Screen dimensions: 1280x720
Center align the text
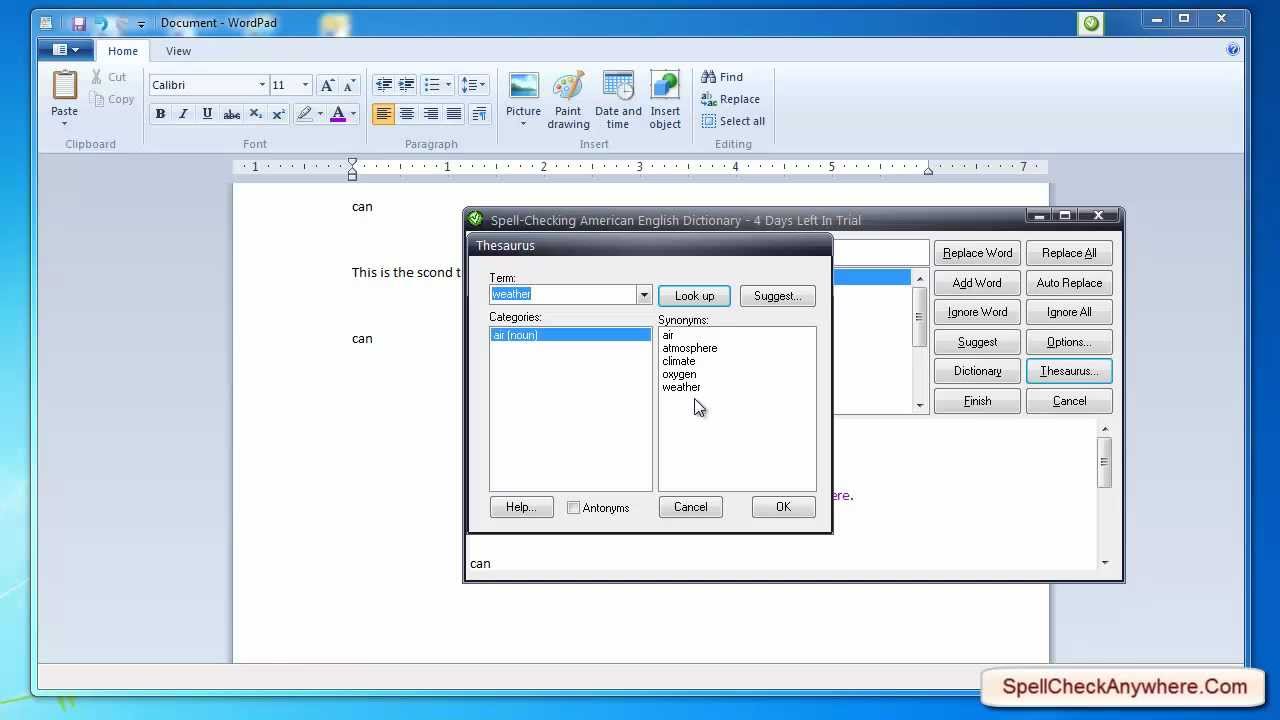point(407,114)
